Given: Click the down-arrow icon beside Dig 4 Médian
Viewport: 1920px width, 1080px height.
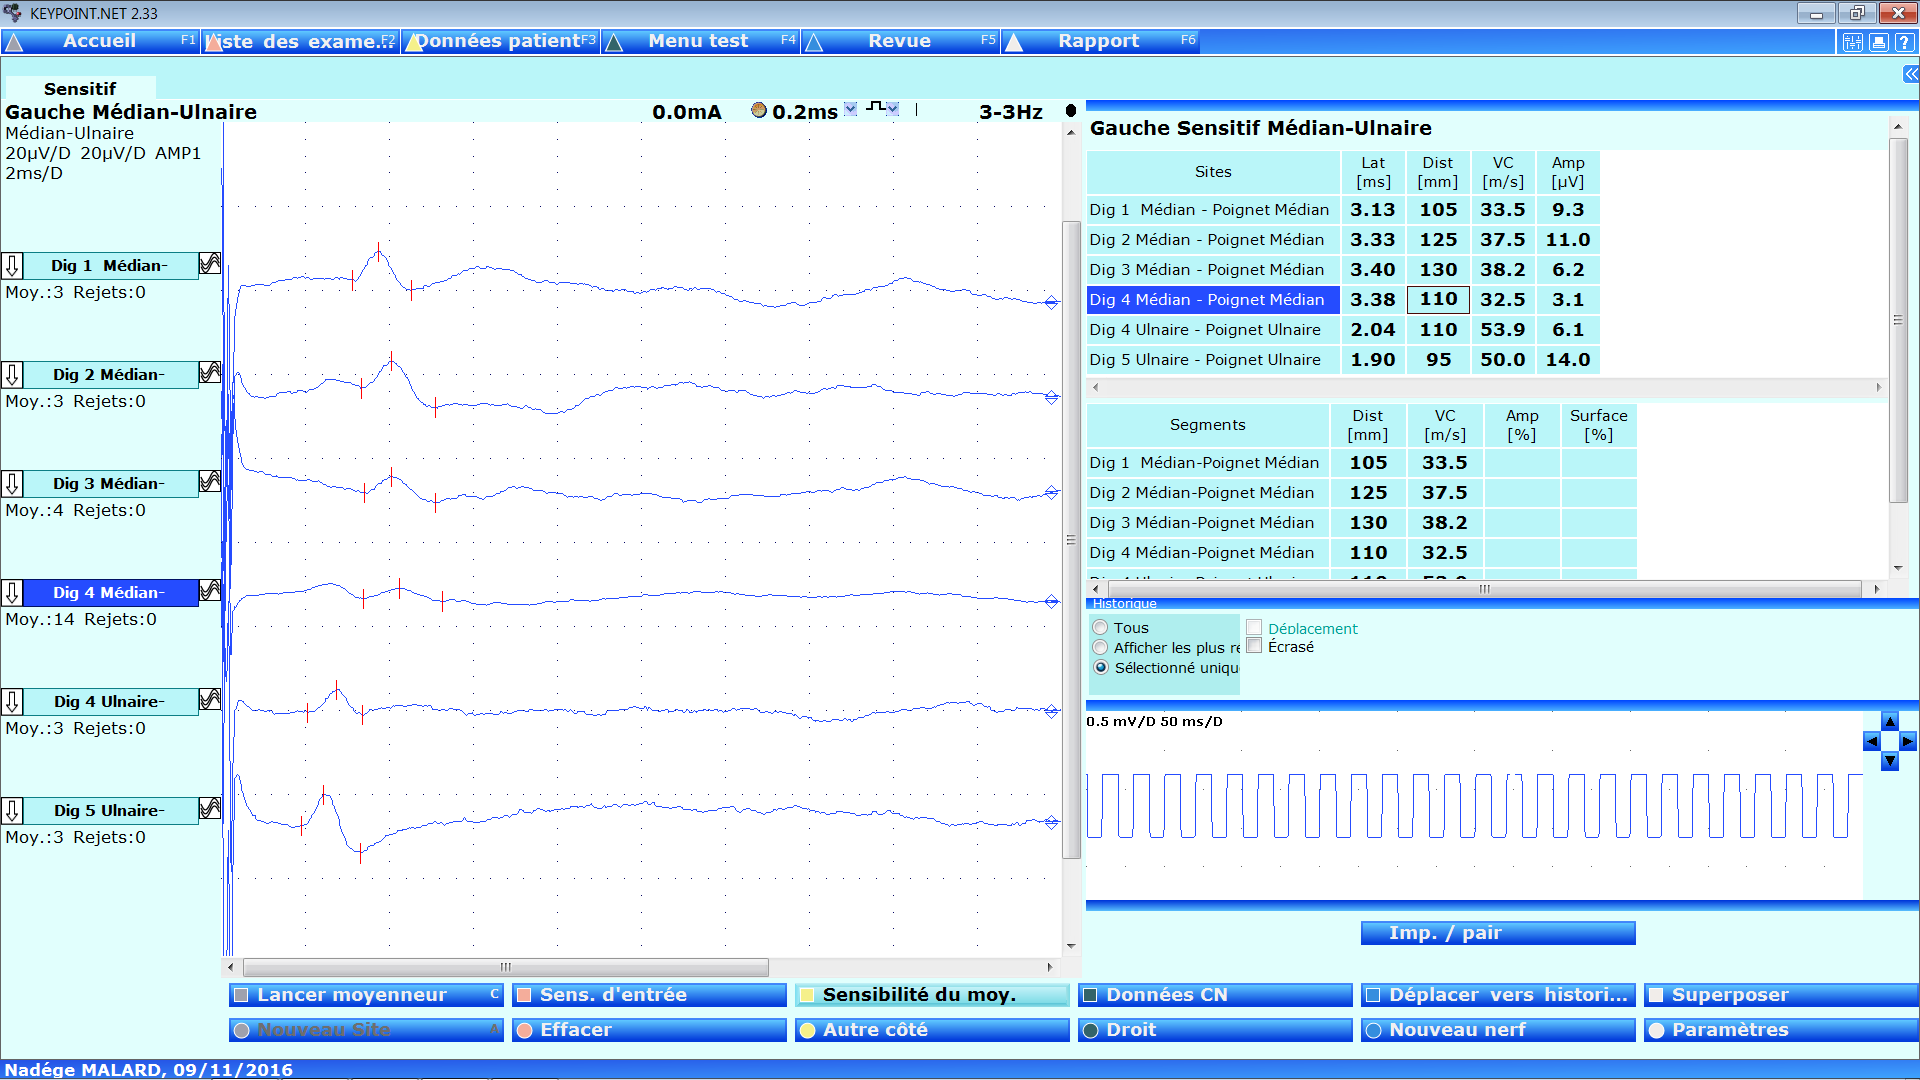Looking at the screenshot, I should (12, 592).
